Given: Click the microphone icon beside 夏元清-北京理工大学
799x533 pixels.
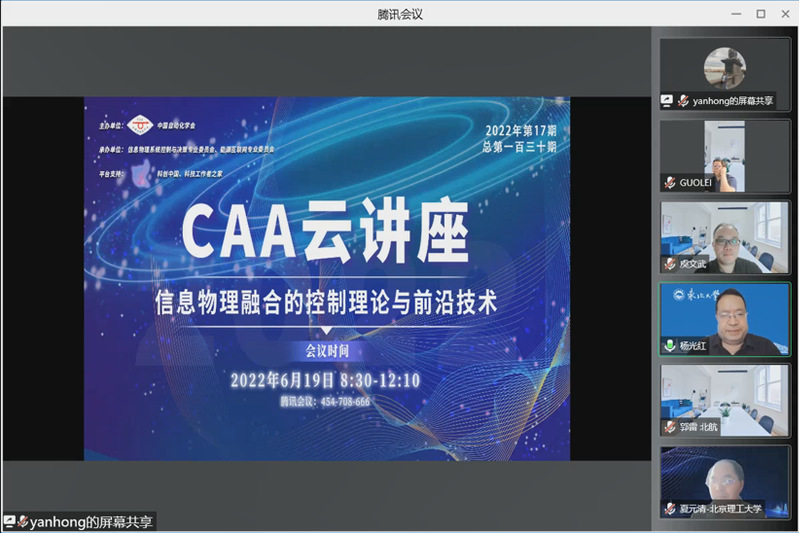Looking at the screenshot, I should click(670, 508).
